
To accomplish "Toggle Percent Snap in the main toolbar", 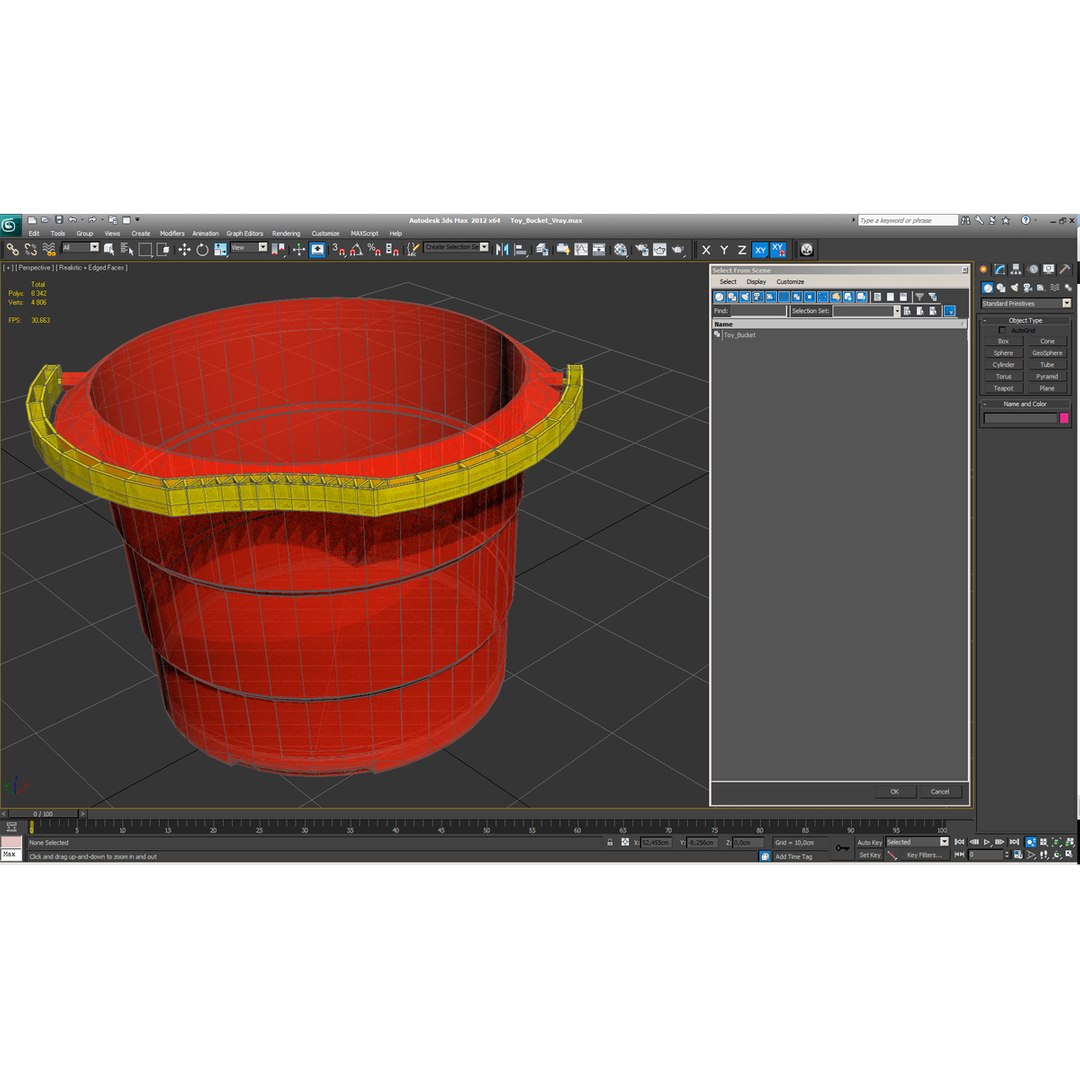I will [374, 249].
